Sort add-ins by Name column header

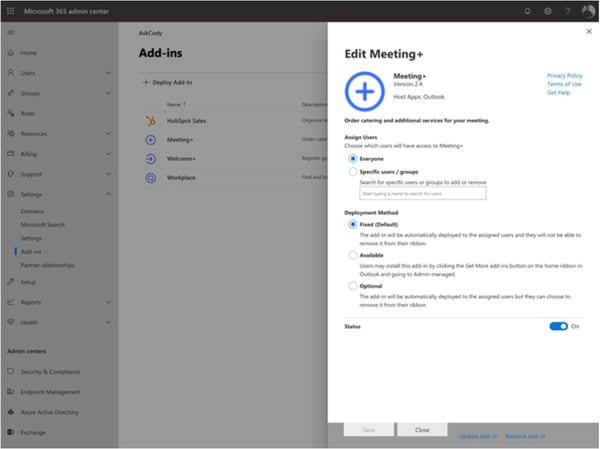(x=176, y=104)
